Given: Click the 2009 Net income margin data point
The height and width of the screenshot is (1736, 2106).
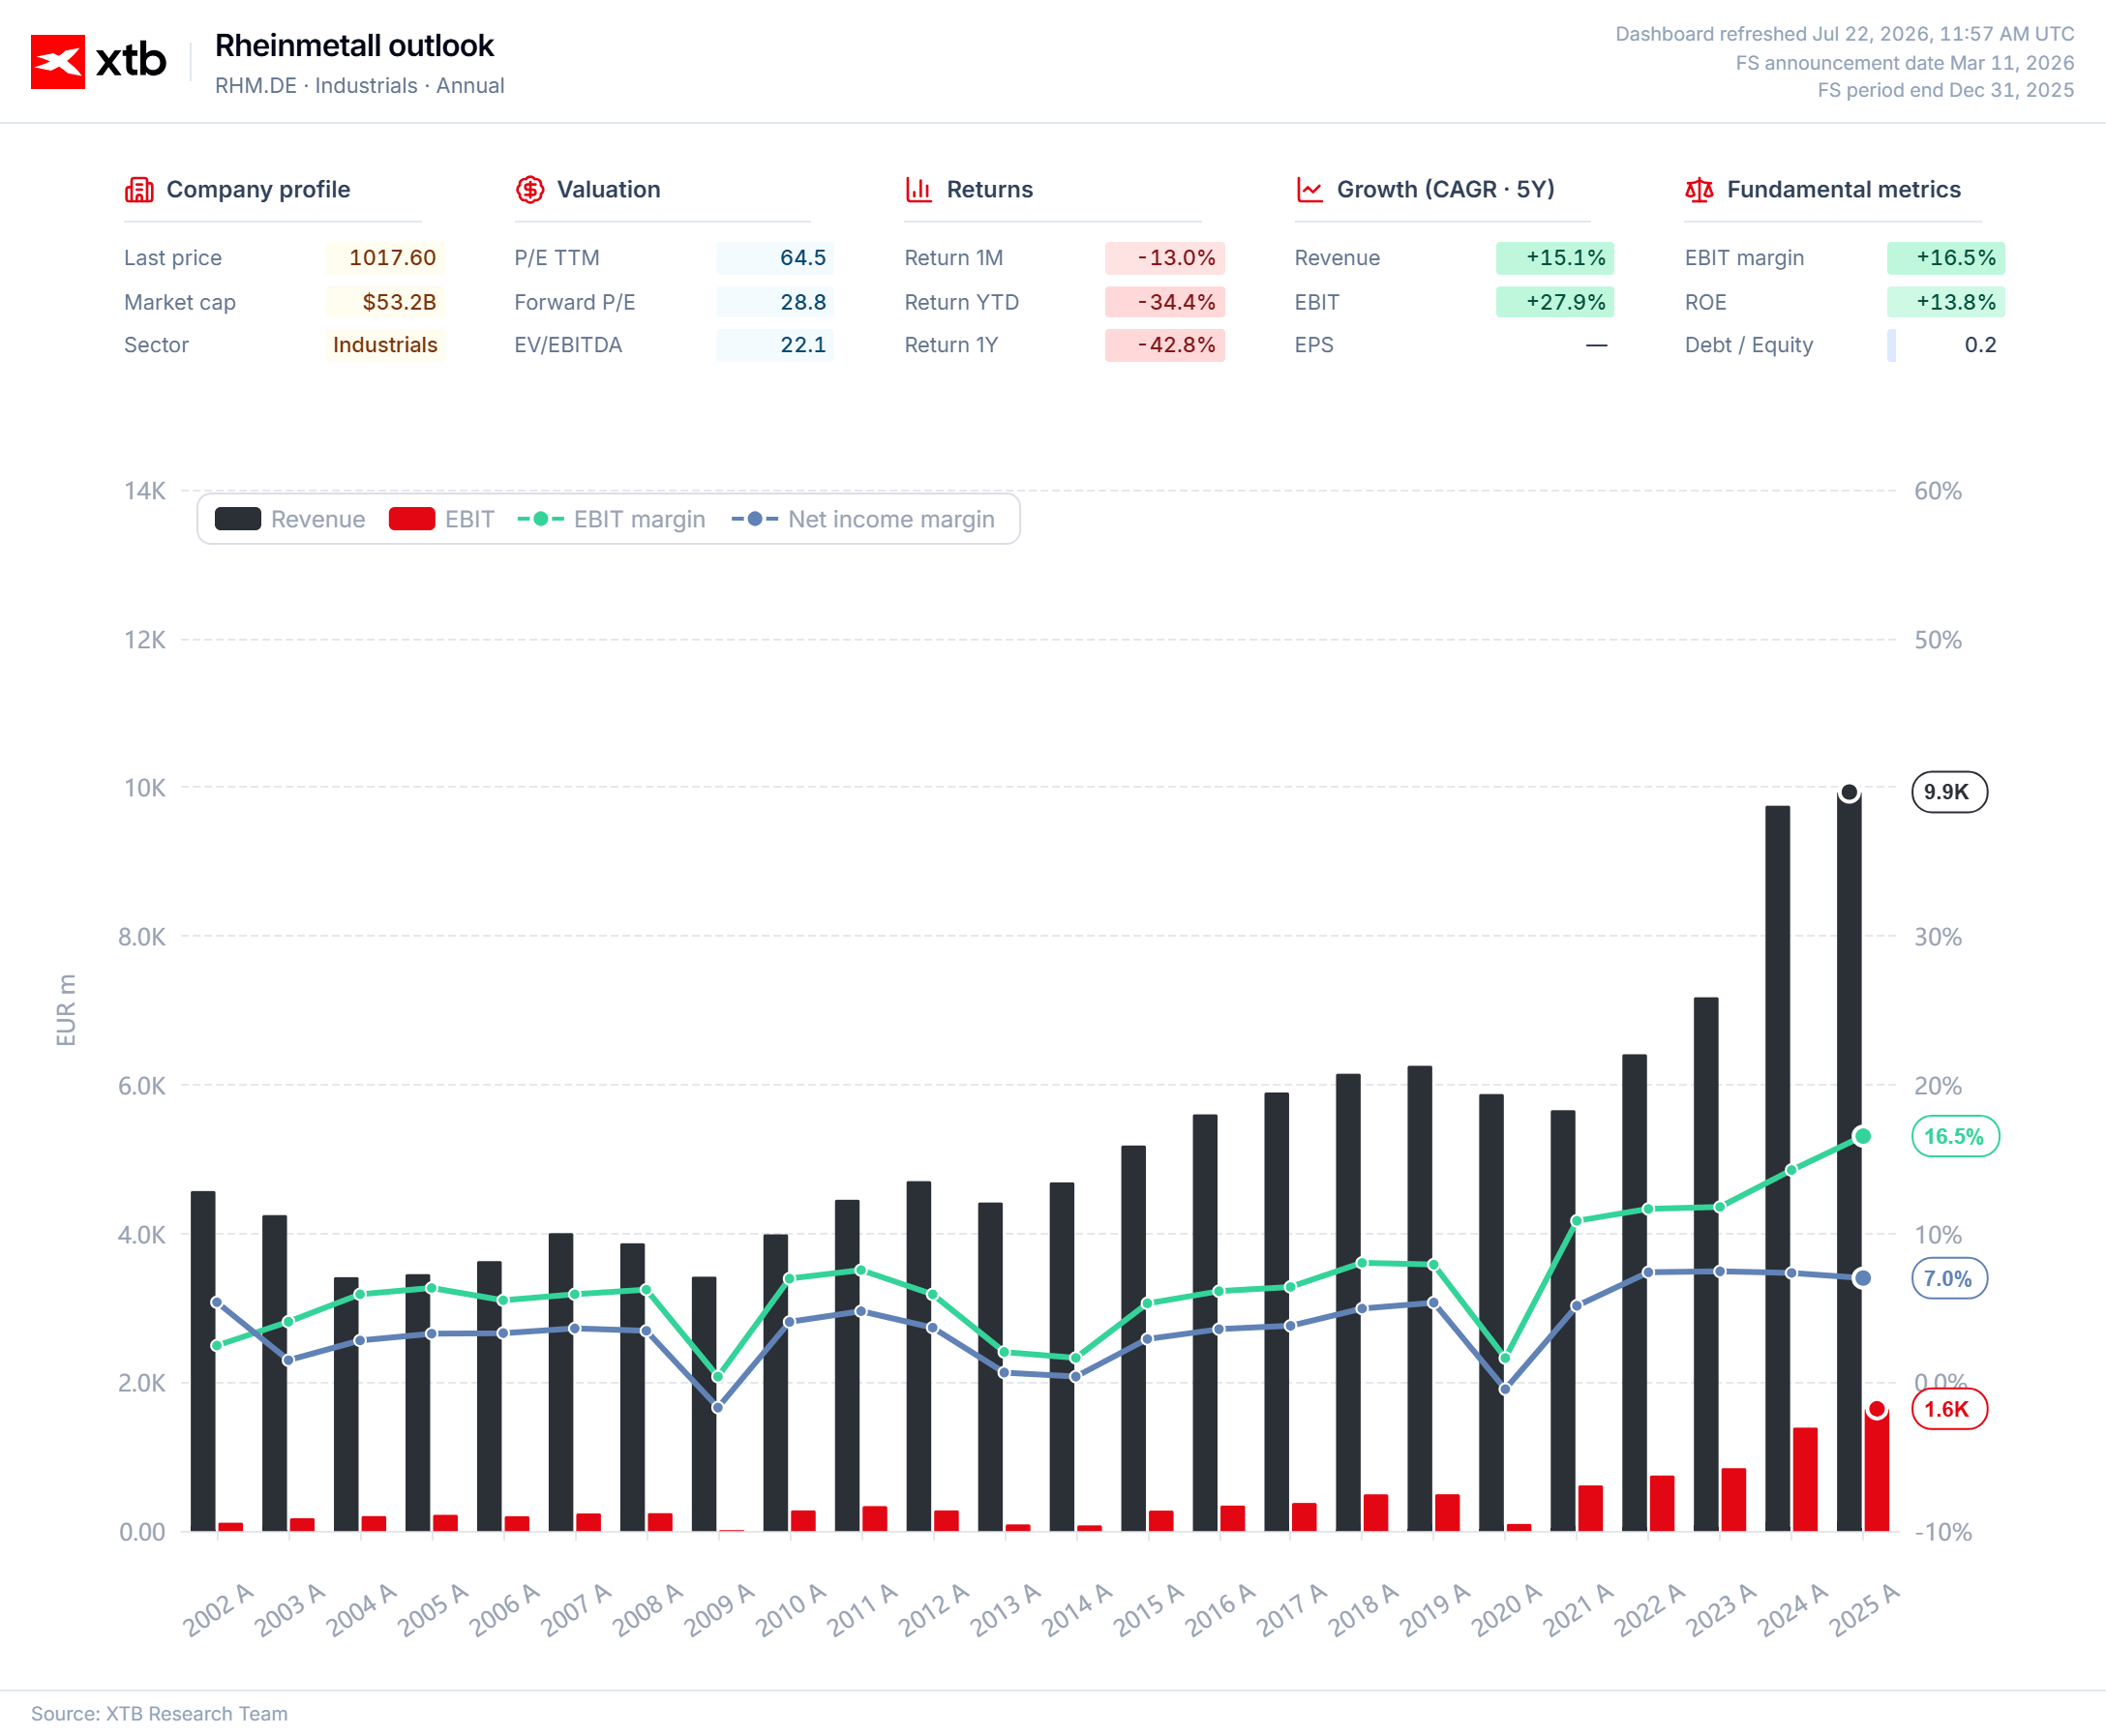Looking at the screenshot, I should (718, 1408).
